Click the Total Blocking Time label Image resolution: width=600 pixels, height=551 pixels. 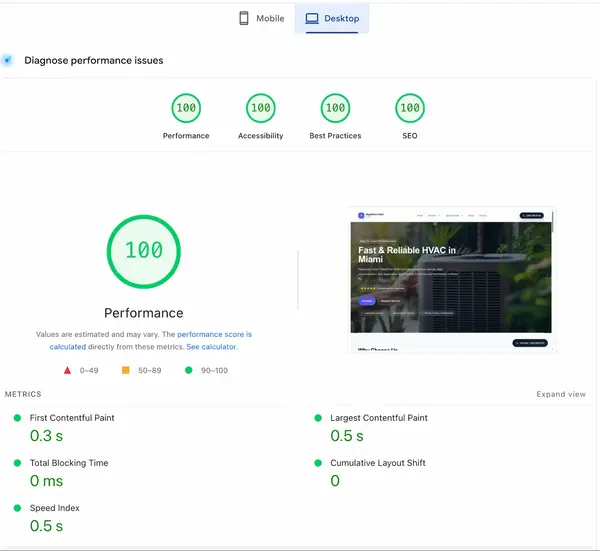point(69,463)
